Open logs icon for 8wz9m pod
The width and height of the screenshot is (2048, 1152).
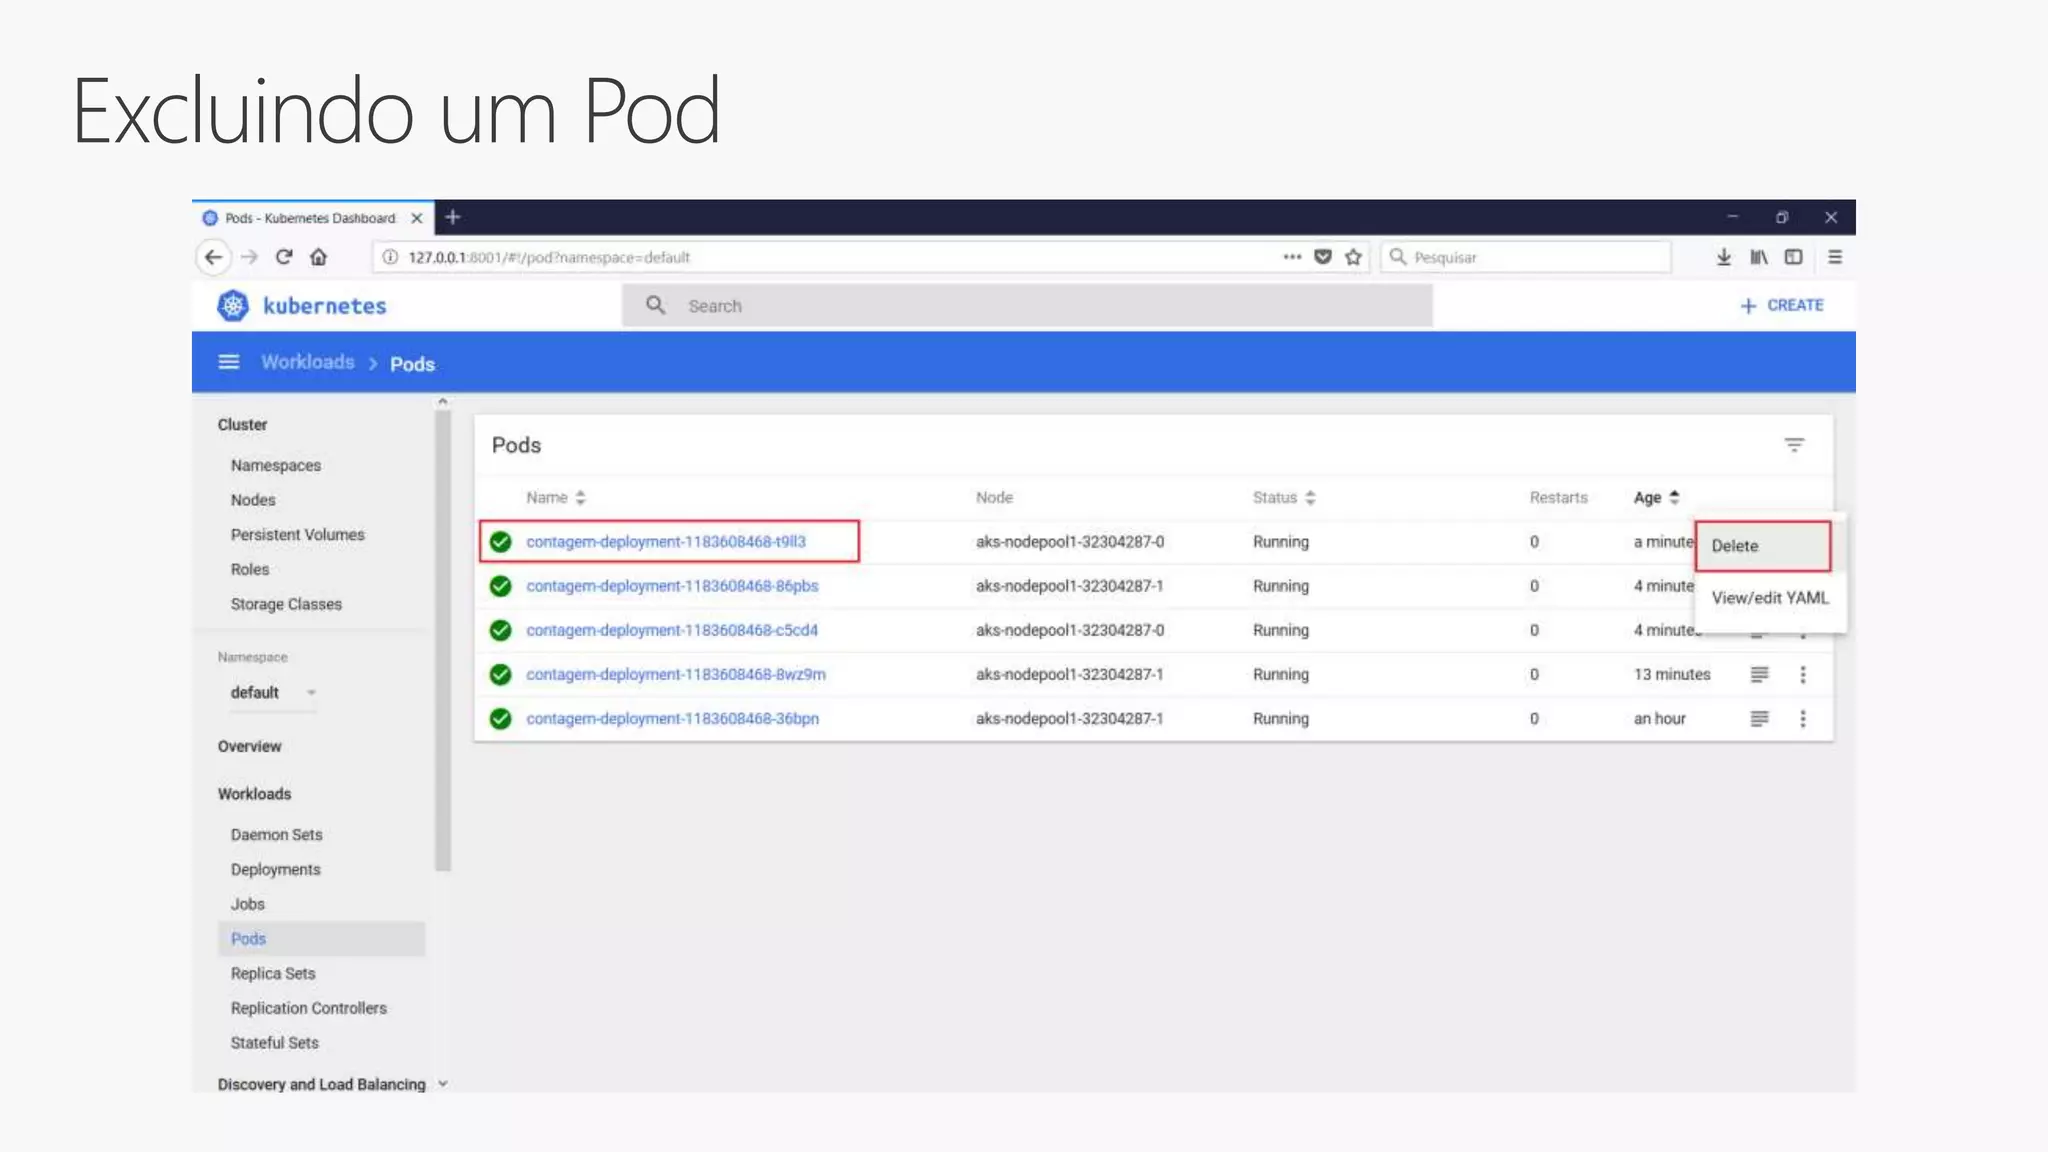pos(1759,675)
